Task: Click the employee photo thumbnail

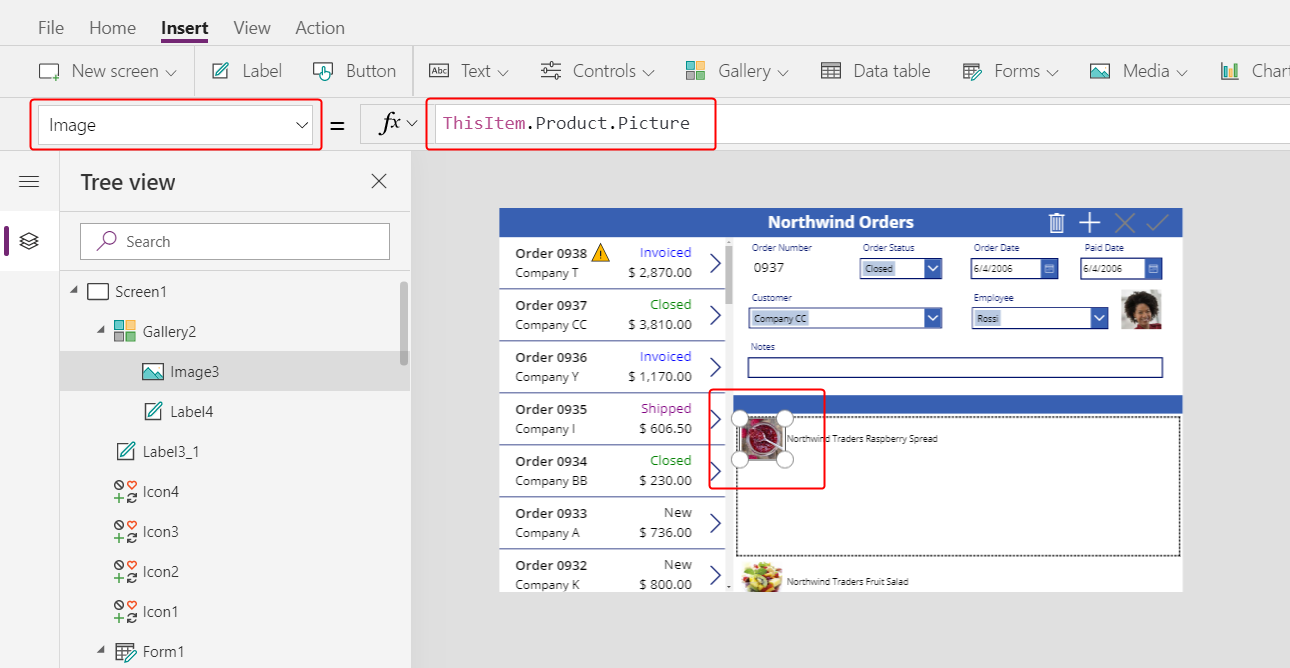Action: 1141,310
